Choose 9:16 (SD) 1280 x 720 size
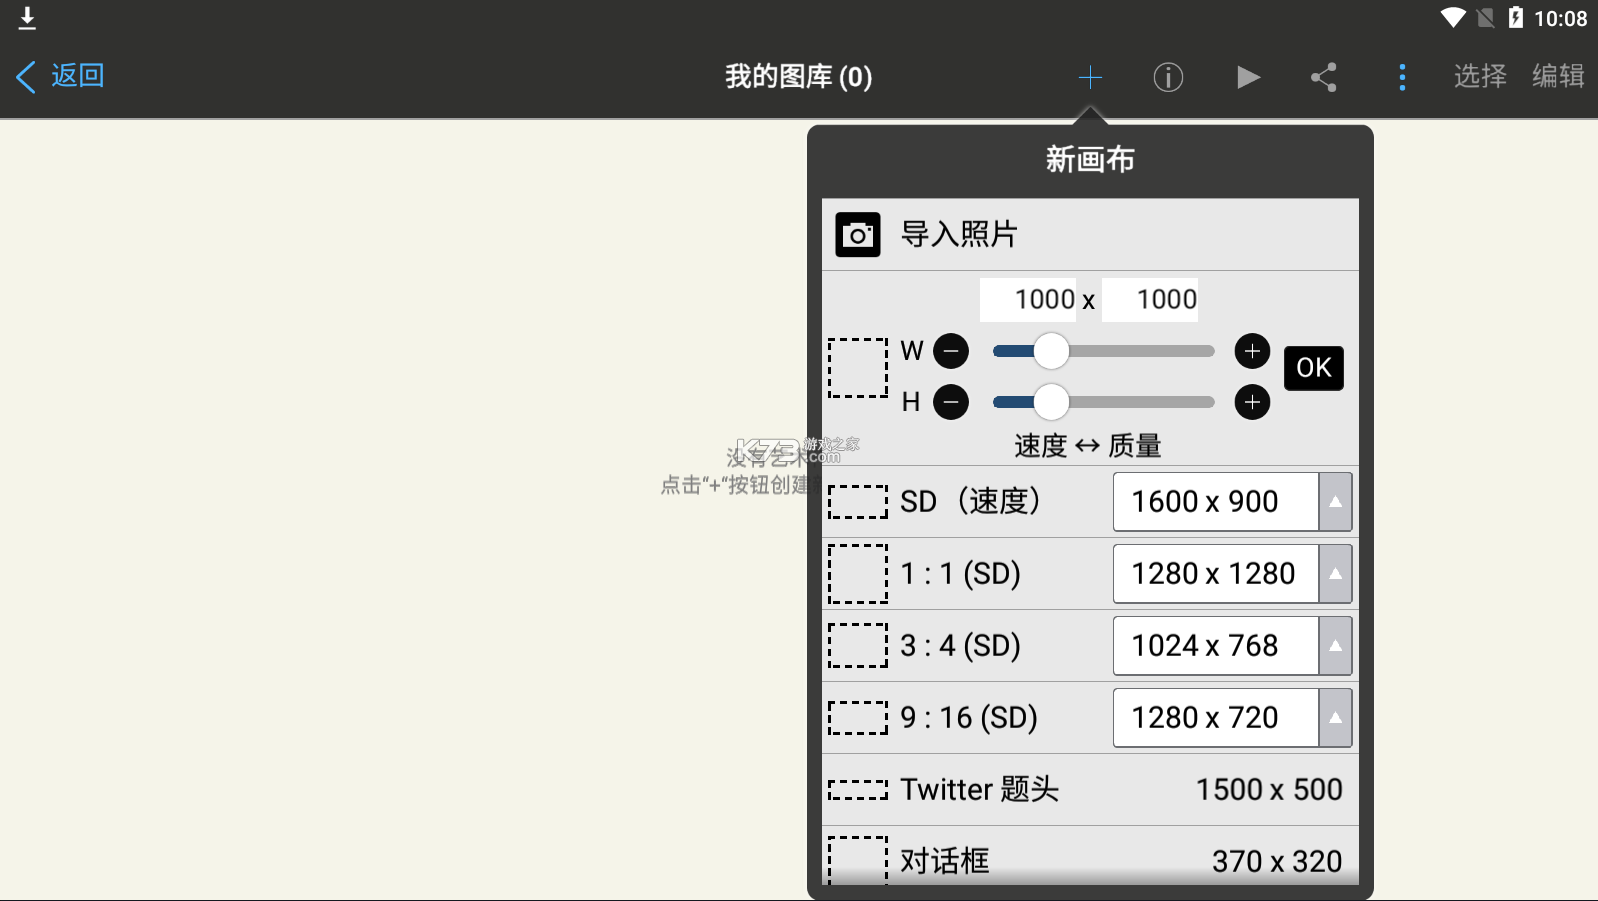Image resolution: width=1598 pixels, height=901 pixels. [x=1216, y=718]
